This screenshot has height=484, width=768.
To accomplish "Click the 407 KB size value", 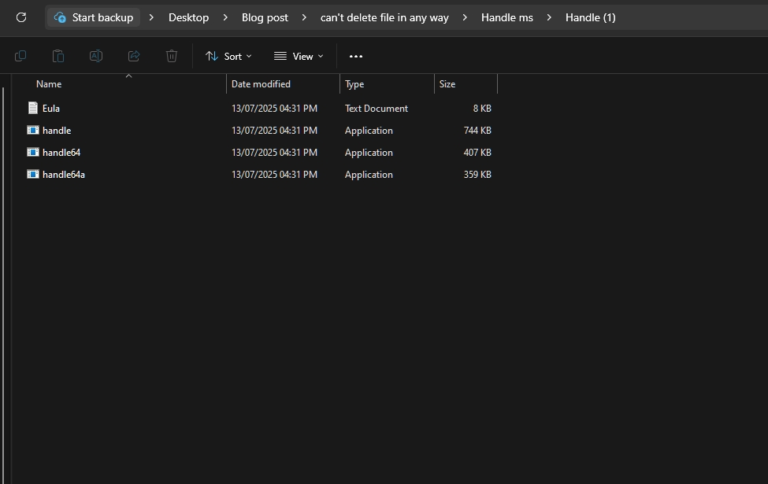I will pyautogui.click(x=478, y=152).
